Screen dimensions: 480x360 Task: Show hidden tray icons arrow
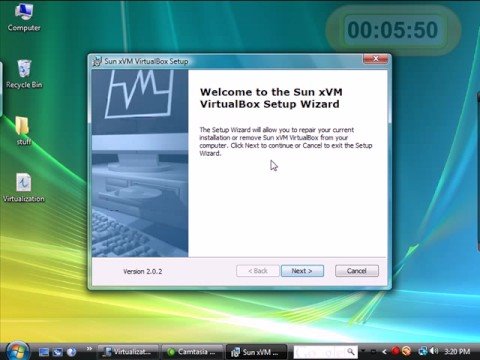384,351
